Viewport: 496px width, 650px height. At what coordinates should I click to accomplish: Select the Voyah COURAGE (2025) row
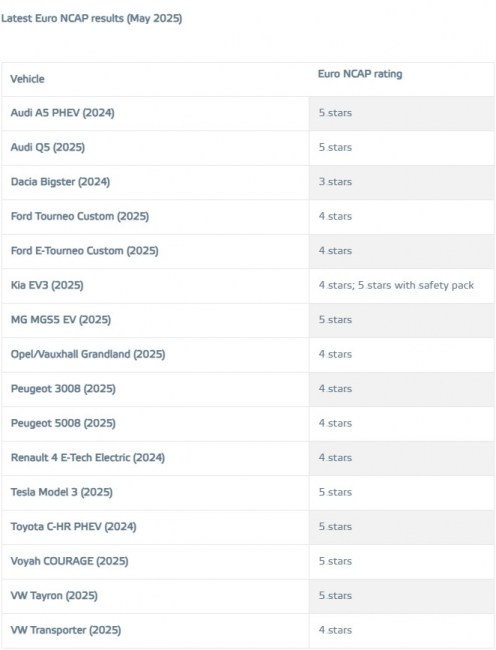[x=248, y=561]
